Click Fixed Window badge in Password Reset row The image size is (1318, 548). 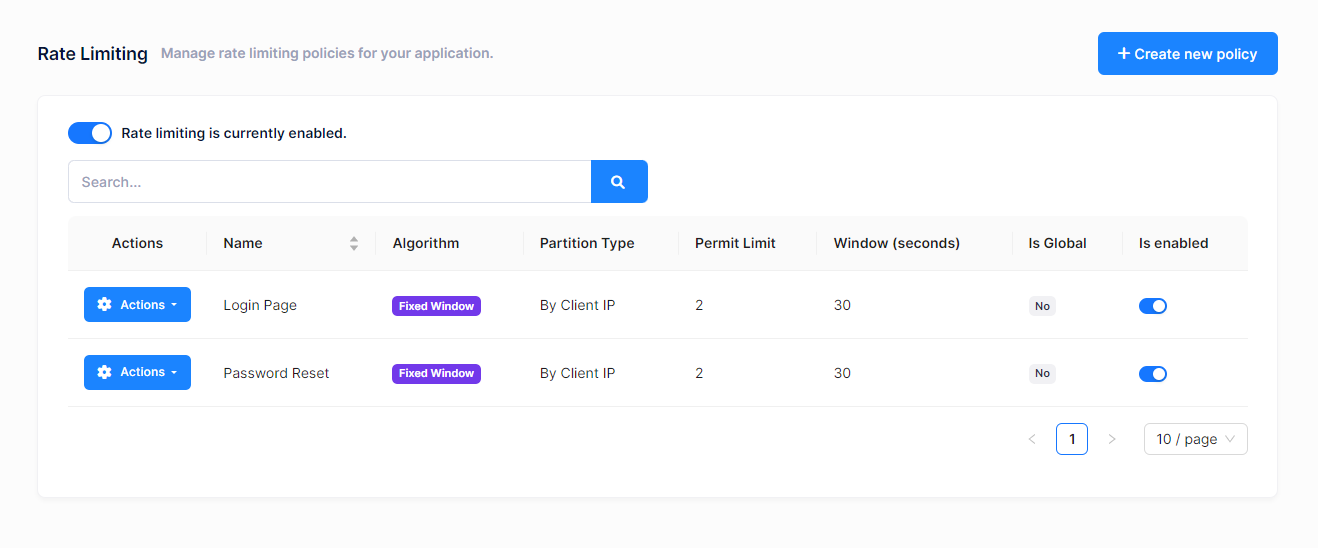[x=436, y=373]
